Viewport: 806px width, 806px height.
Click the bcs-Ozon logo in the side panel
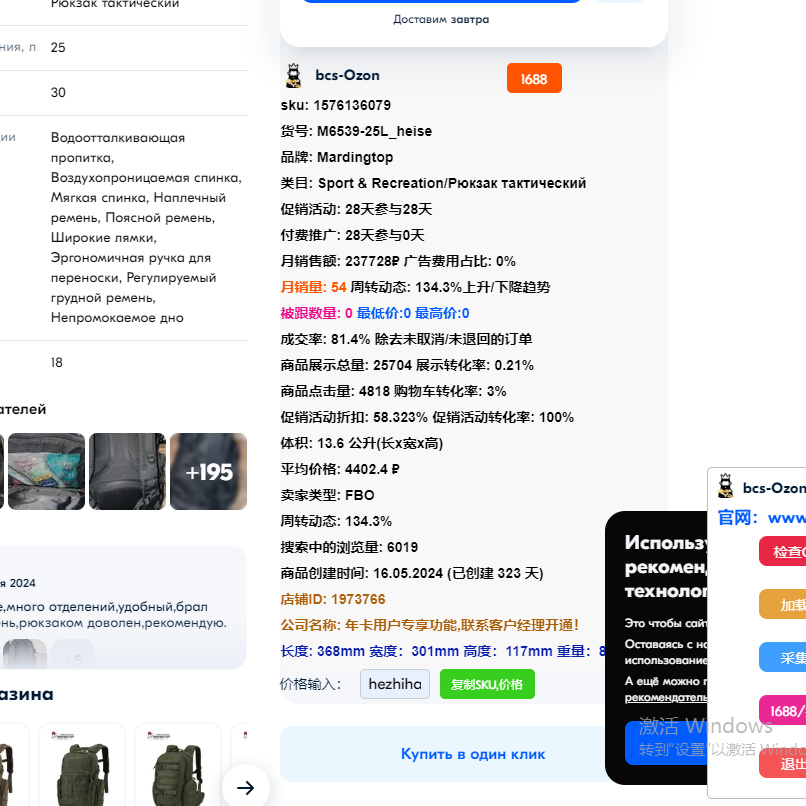click(x=725, y=487)
